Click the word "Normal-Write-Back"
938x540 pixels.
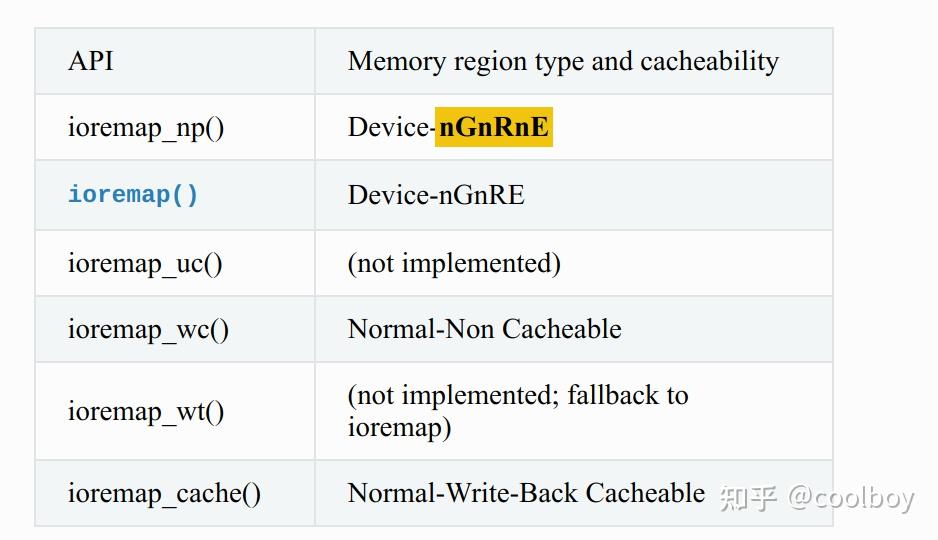click(462, 493)
